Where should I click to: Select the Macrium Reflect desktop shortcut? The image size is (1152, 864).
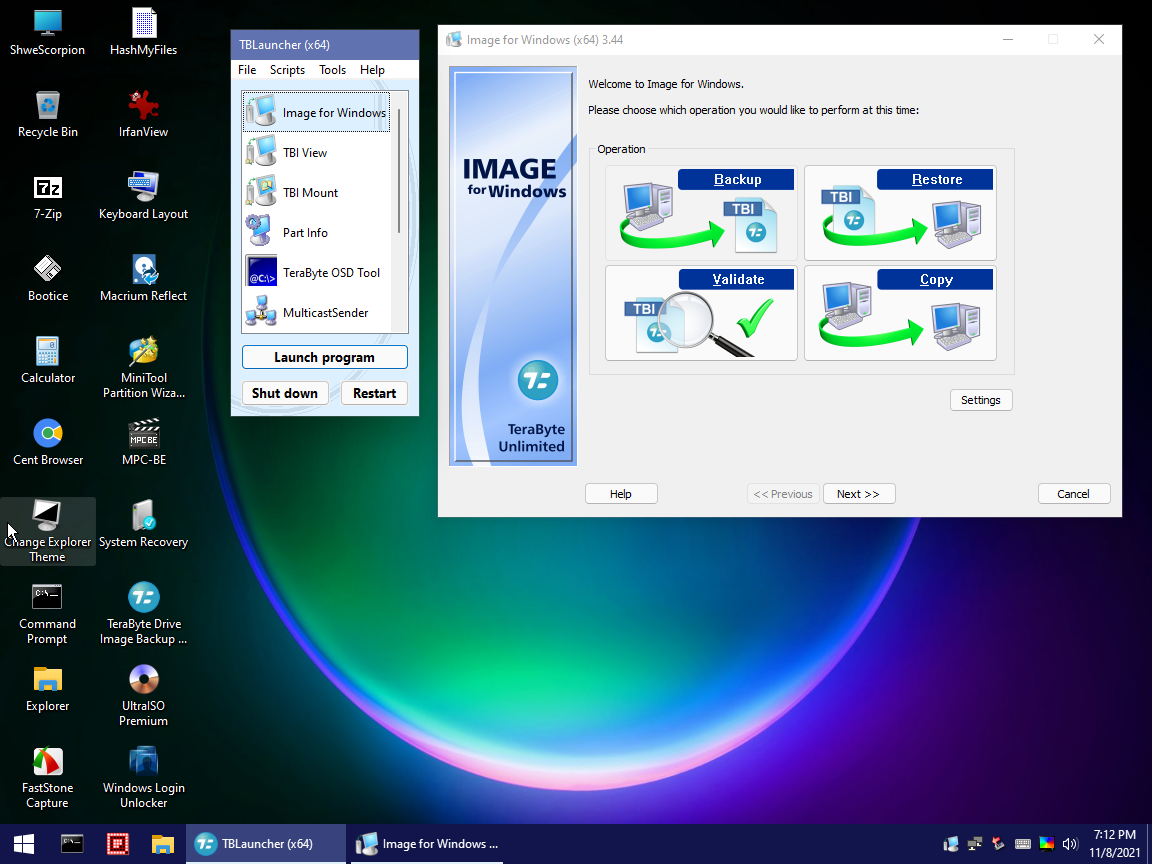143,279
